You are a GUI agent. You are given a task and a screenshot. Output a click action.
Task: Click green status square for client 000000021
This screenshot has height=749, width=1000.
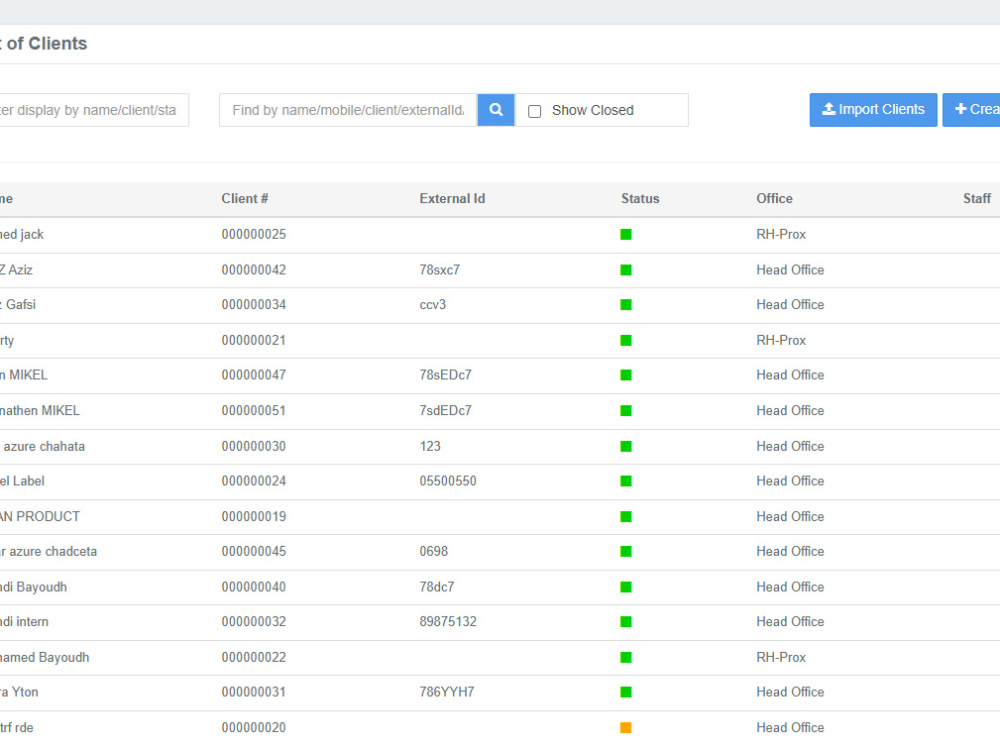[x=626, y=341]
